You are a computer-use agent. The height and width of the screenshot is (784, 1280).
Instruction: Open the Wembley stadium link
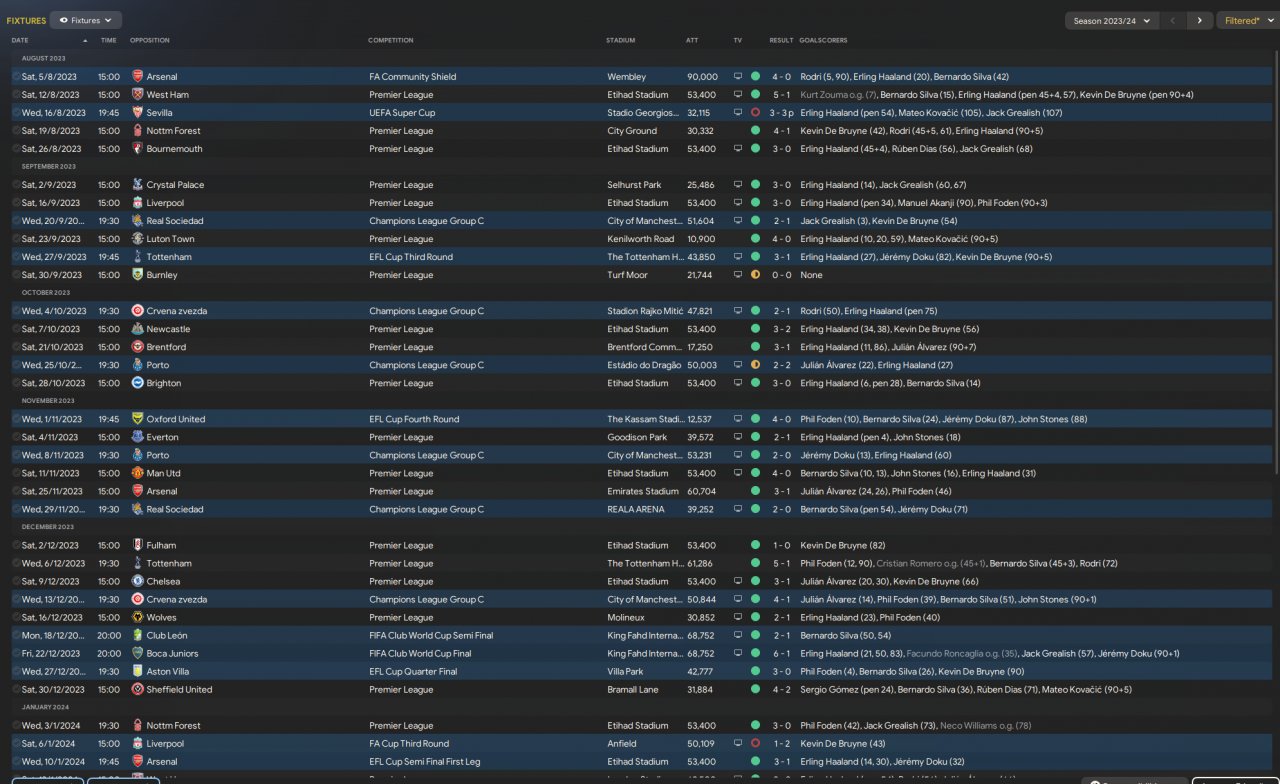point(626,77)
